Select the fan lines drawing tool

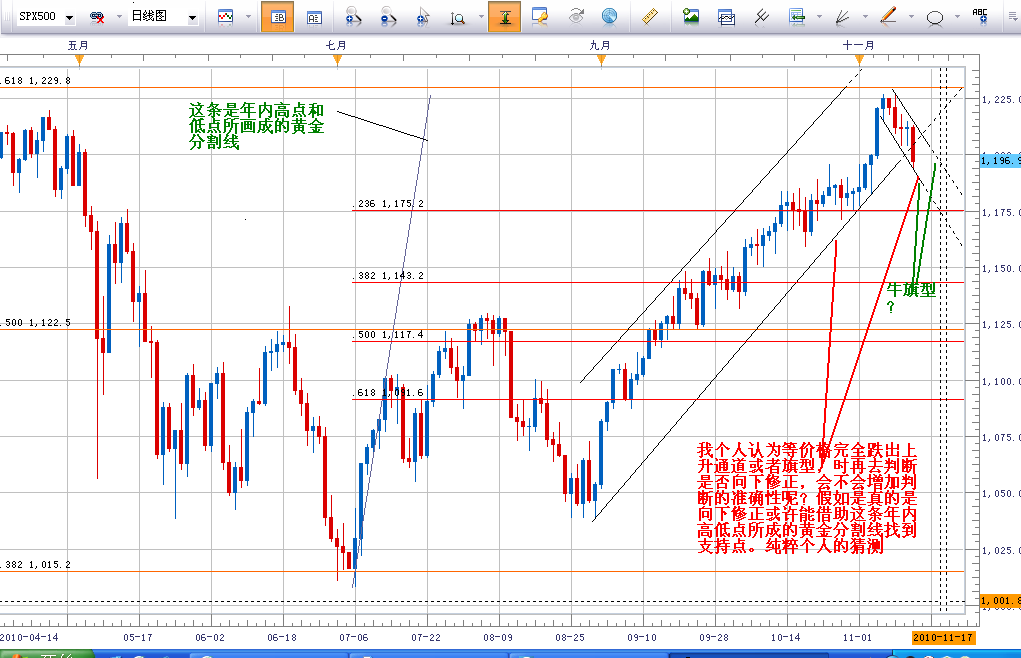tap(843, 17)
